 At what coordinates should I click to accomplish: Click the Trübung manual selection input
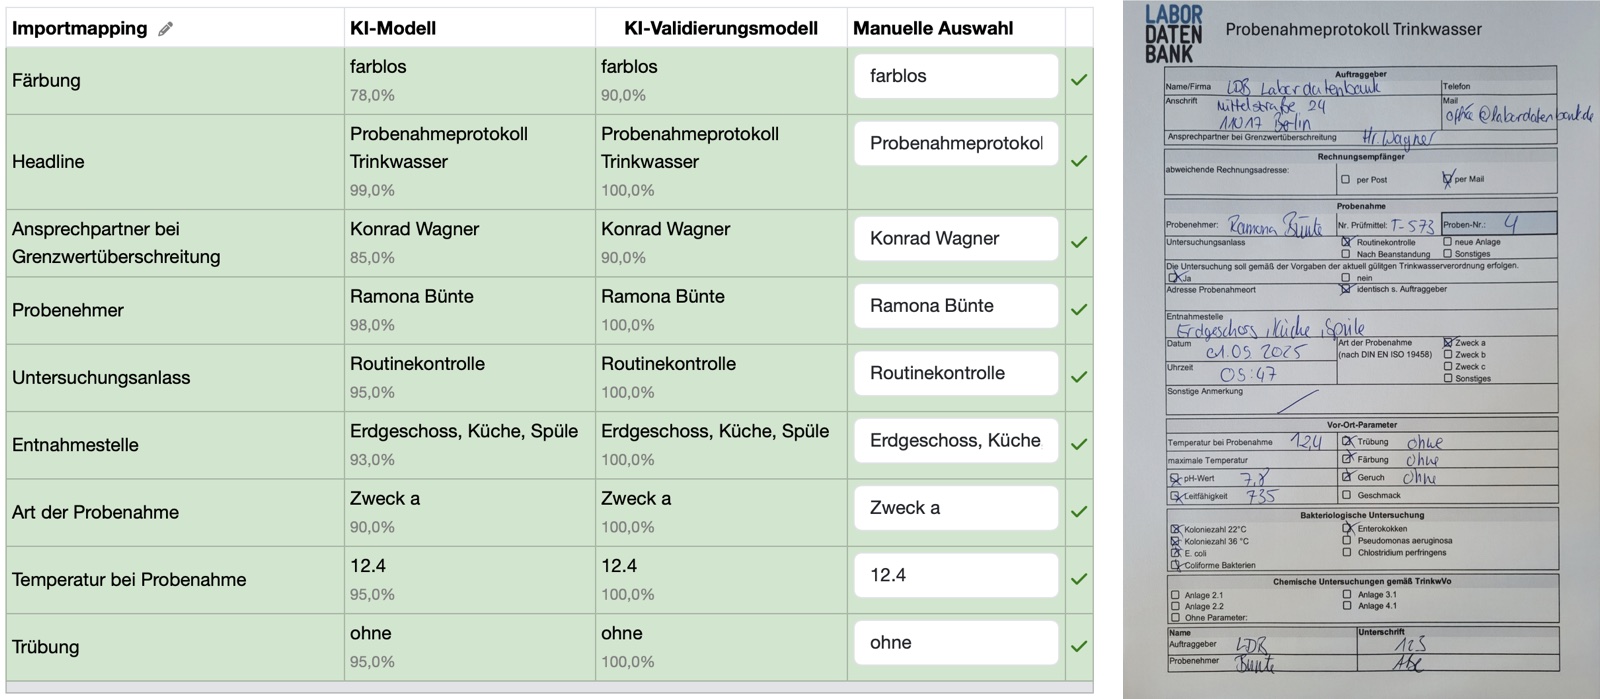[x=955, y=643]
